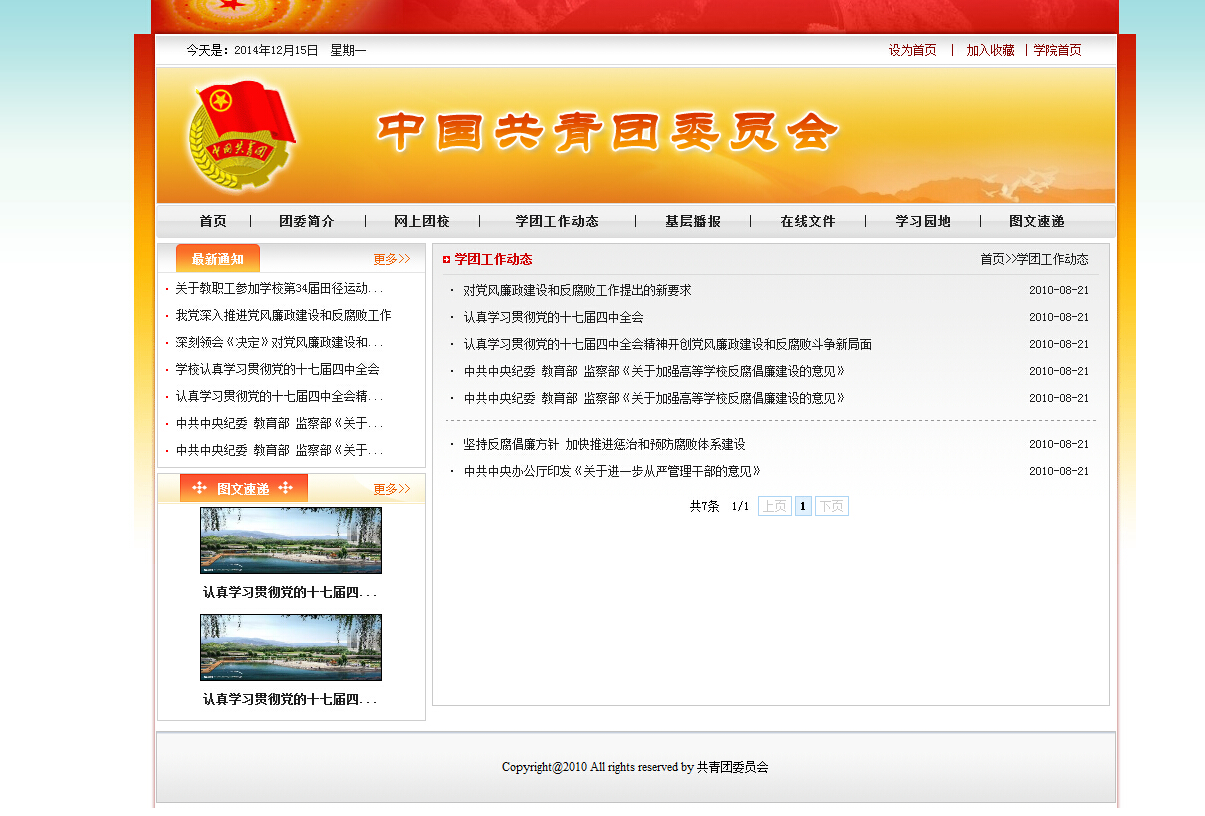Screen dimensions: 1205x816
Task: Click the 共7条 pagination count text
Action: coord(704,506)
